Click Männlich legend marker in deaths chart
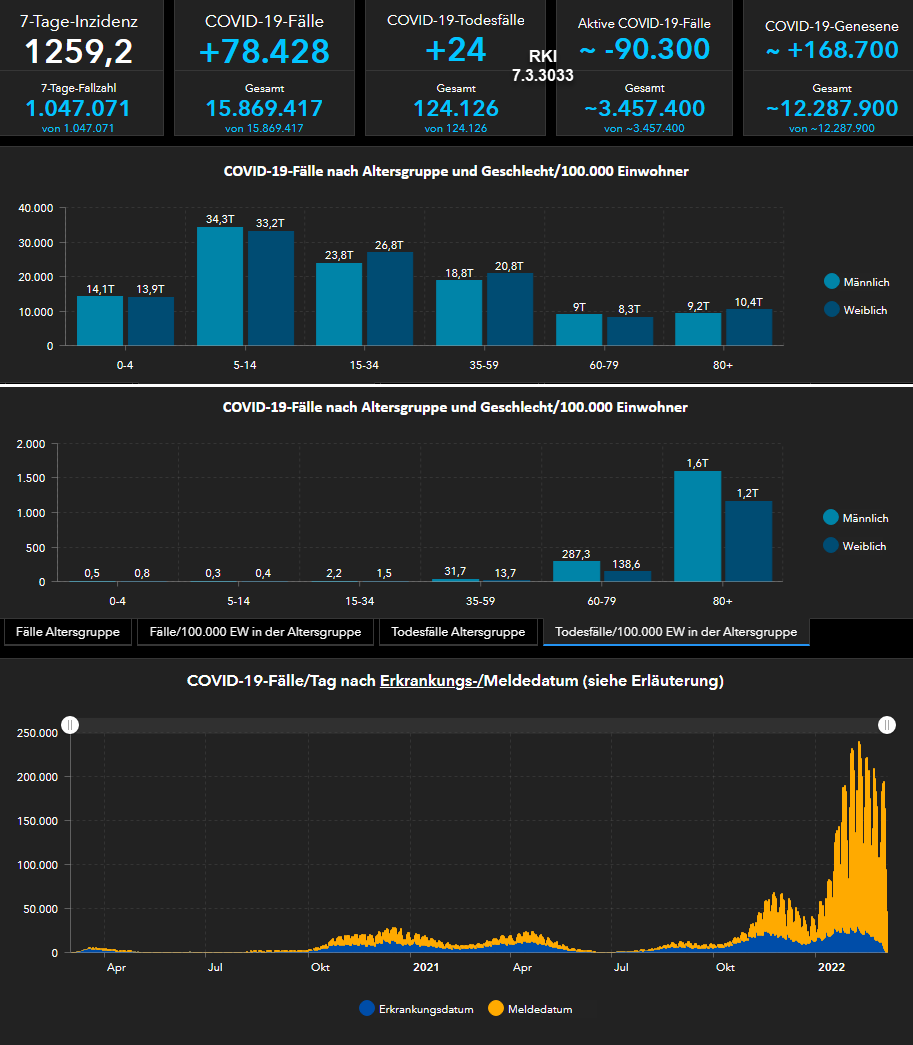The image size is (913, 1045). click(831, 518)
